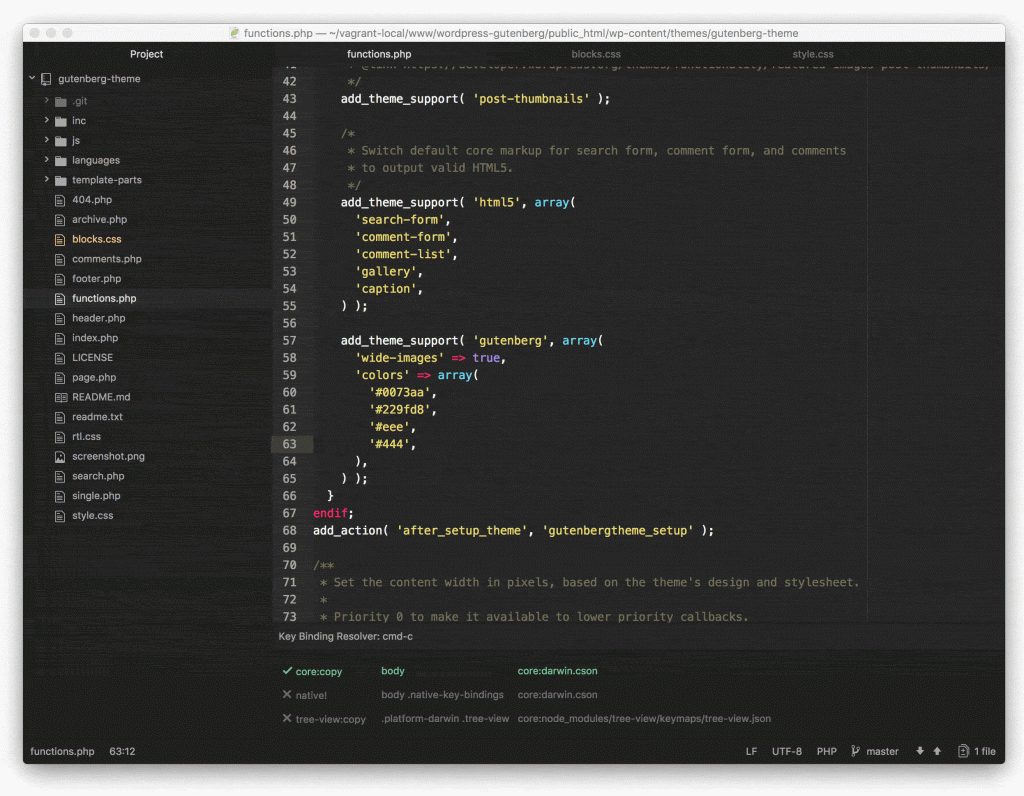Image resolution: width=1024 pixels, height=796 pixels.
Task: Click the languages folder icon
Action: coord(61,161)
